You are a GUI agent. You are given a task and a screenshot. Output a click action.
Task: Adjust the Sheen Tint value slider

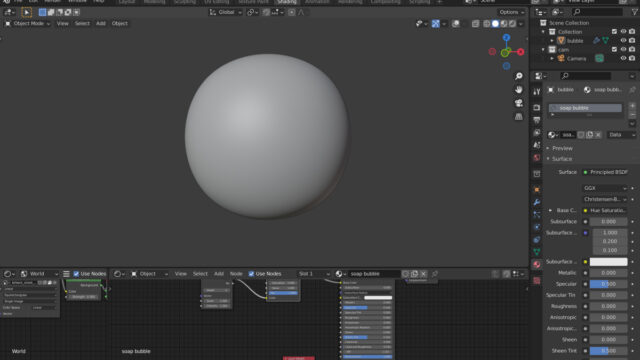pyautogui.click(x=608, y=351)
